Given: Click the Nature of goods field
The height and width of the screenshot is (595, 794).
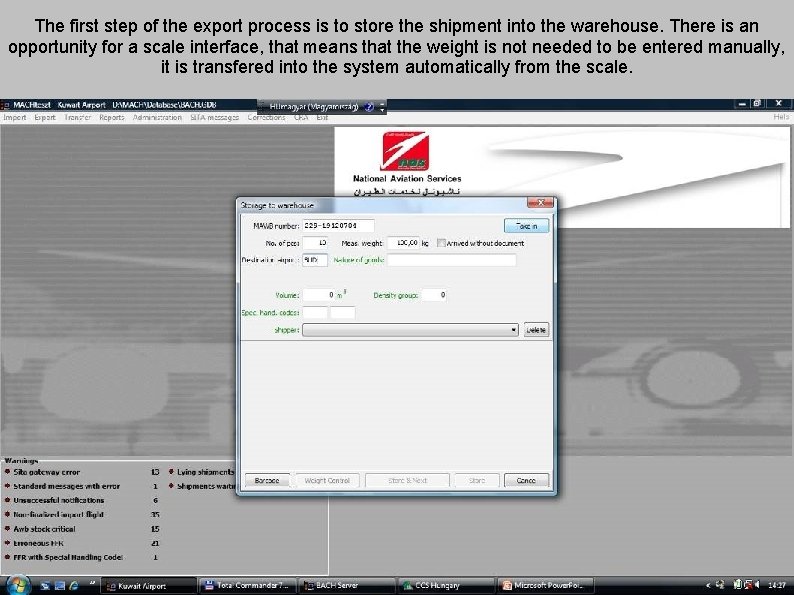Looking at the screenshot, I should [452, 260].
